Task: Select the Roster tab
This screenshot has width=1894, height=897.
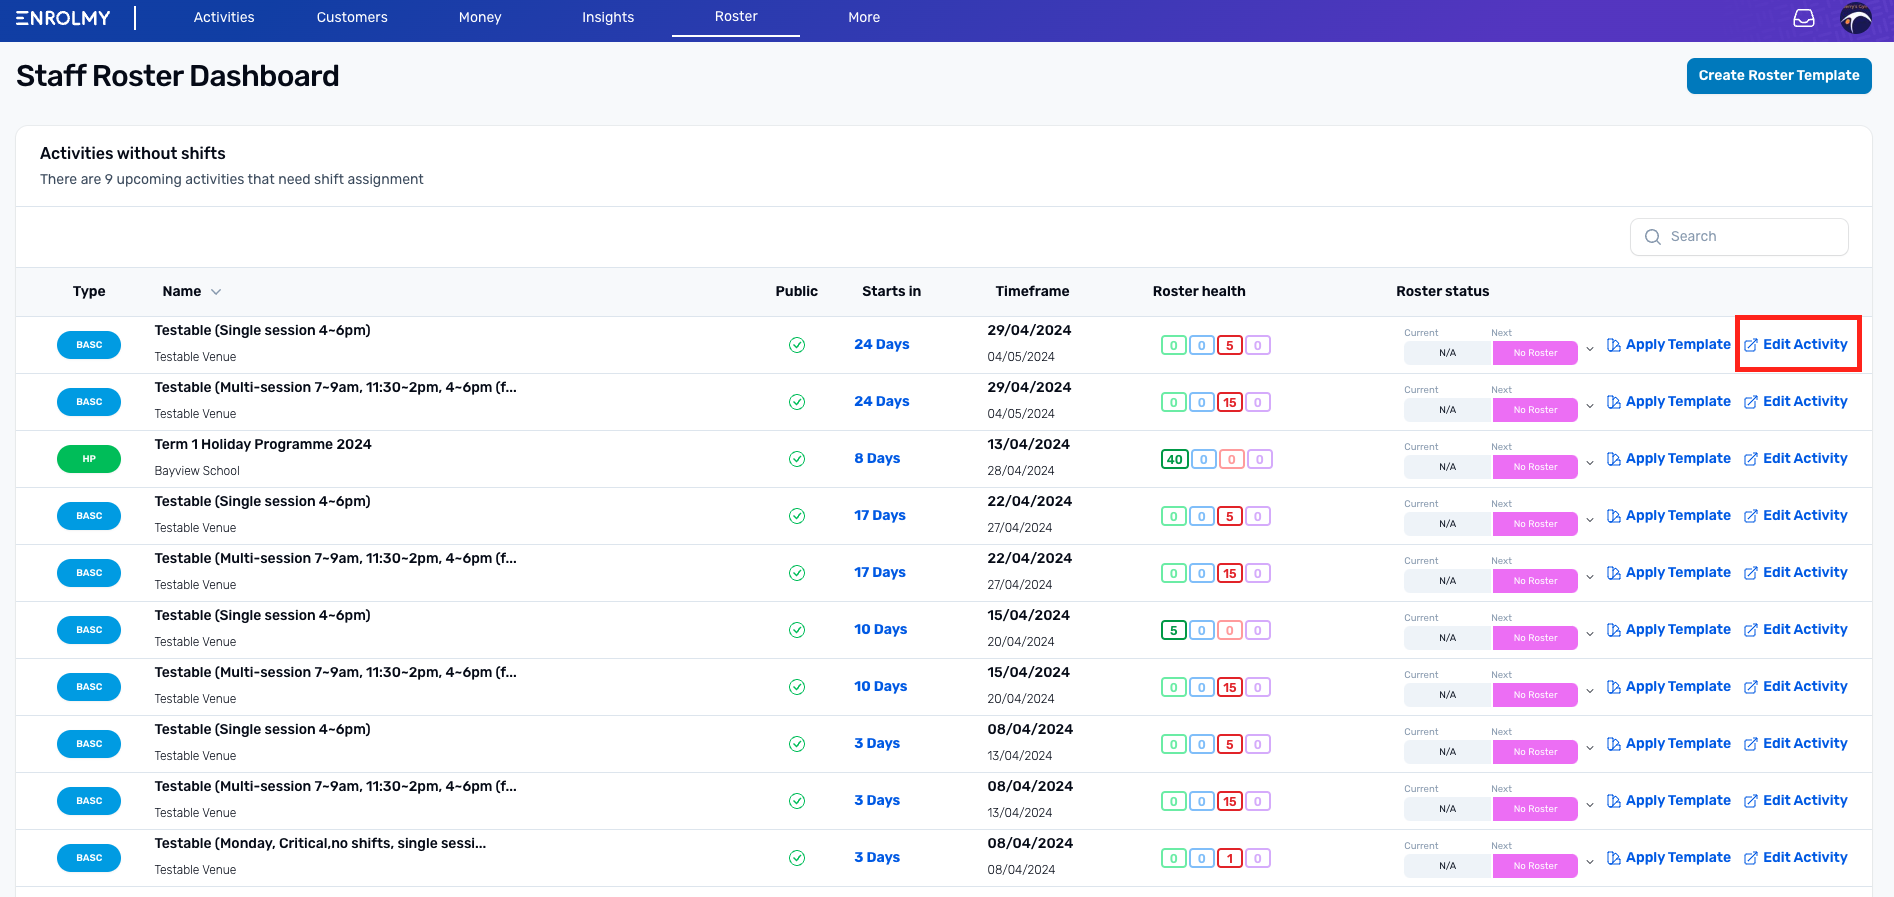Action: coord(736,17)
